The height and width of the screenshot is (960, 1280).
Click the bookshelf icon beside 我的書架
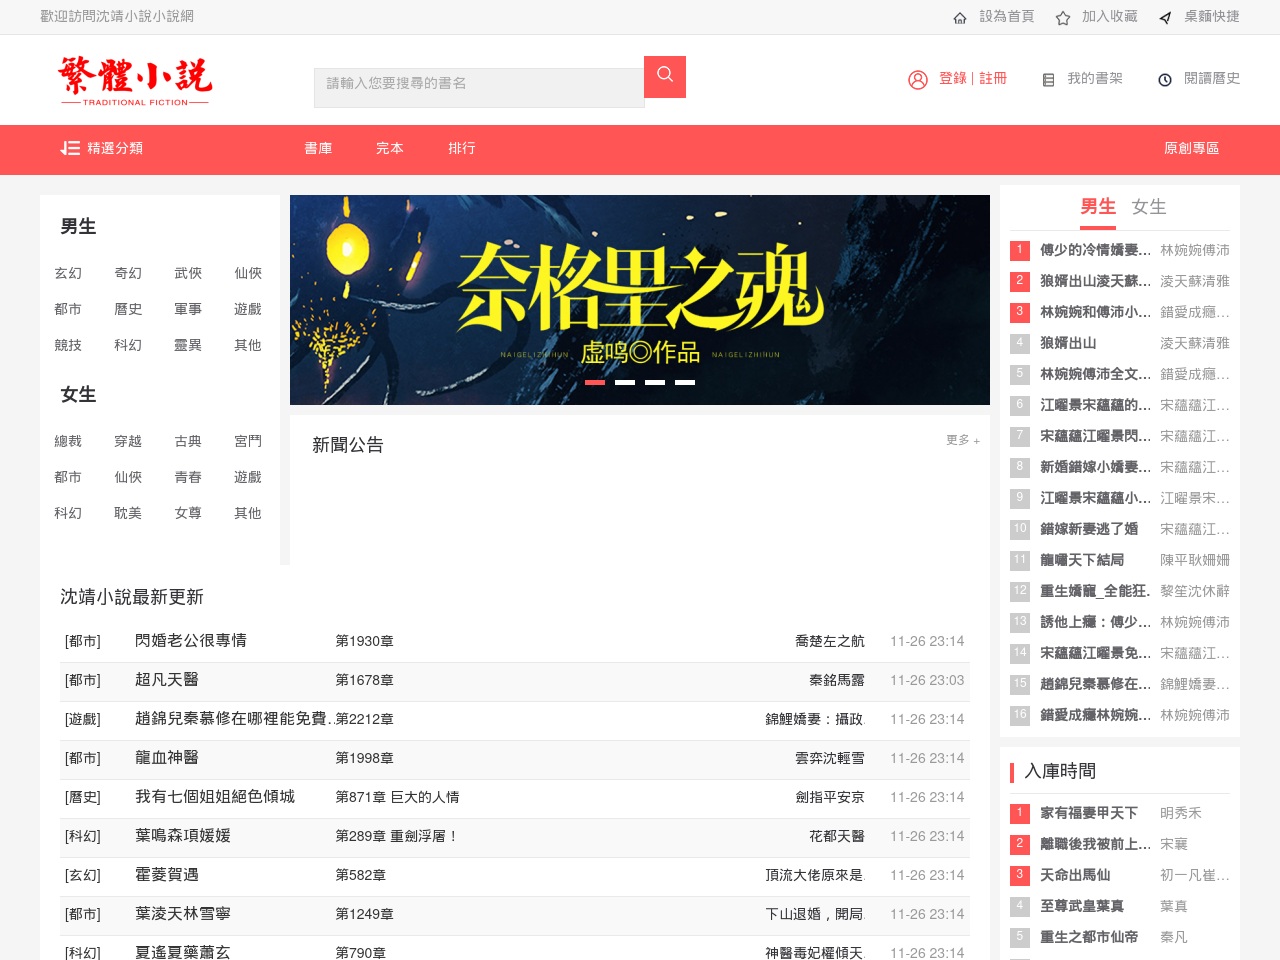tap(1048, 79)
